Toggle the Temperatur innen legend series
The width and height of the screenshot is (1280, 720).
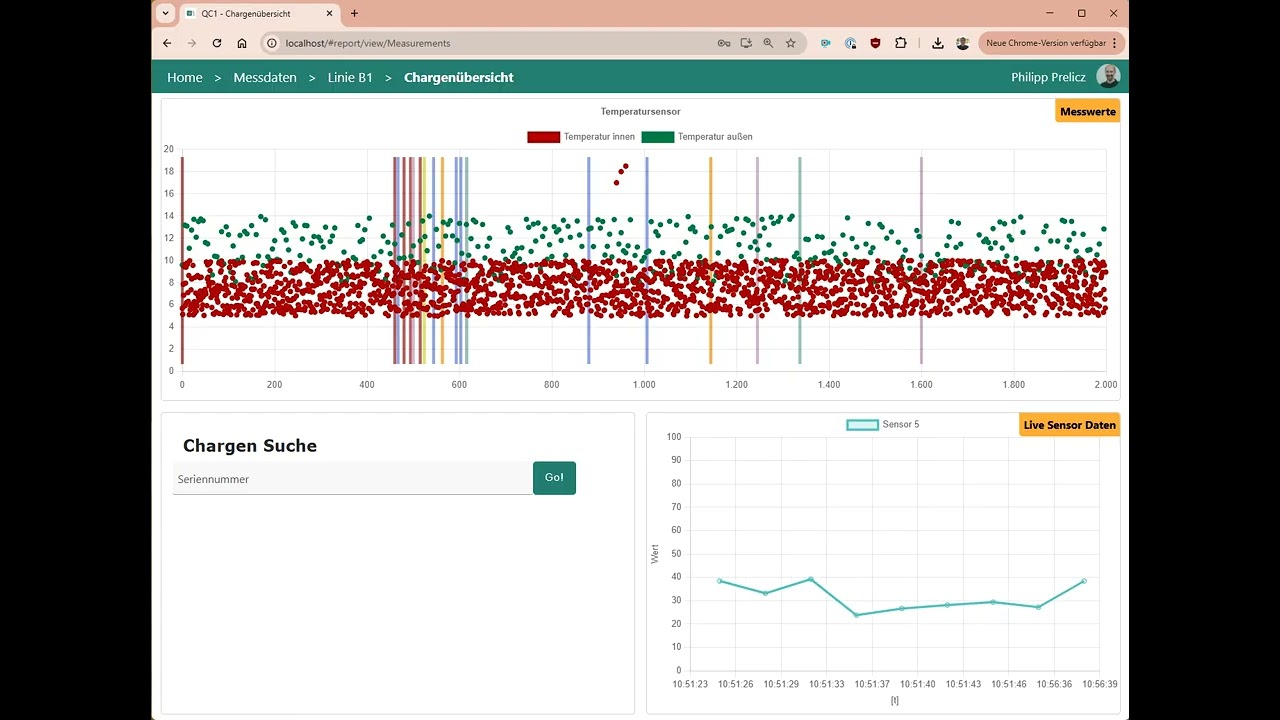(581, 137)
